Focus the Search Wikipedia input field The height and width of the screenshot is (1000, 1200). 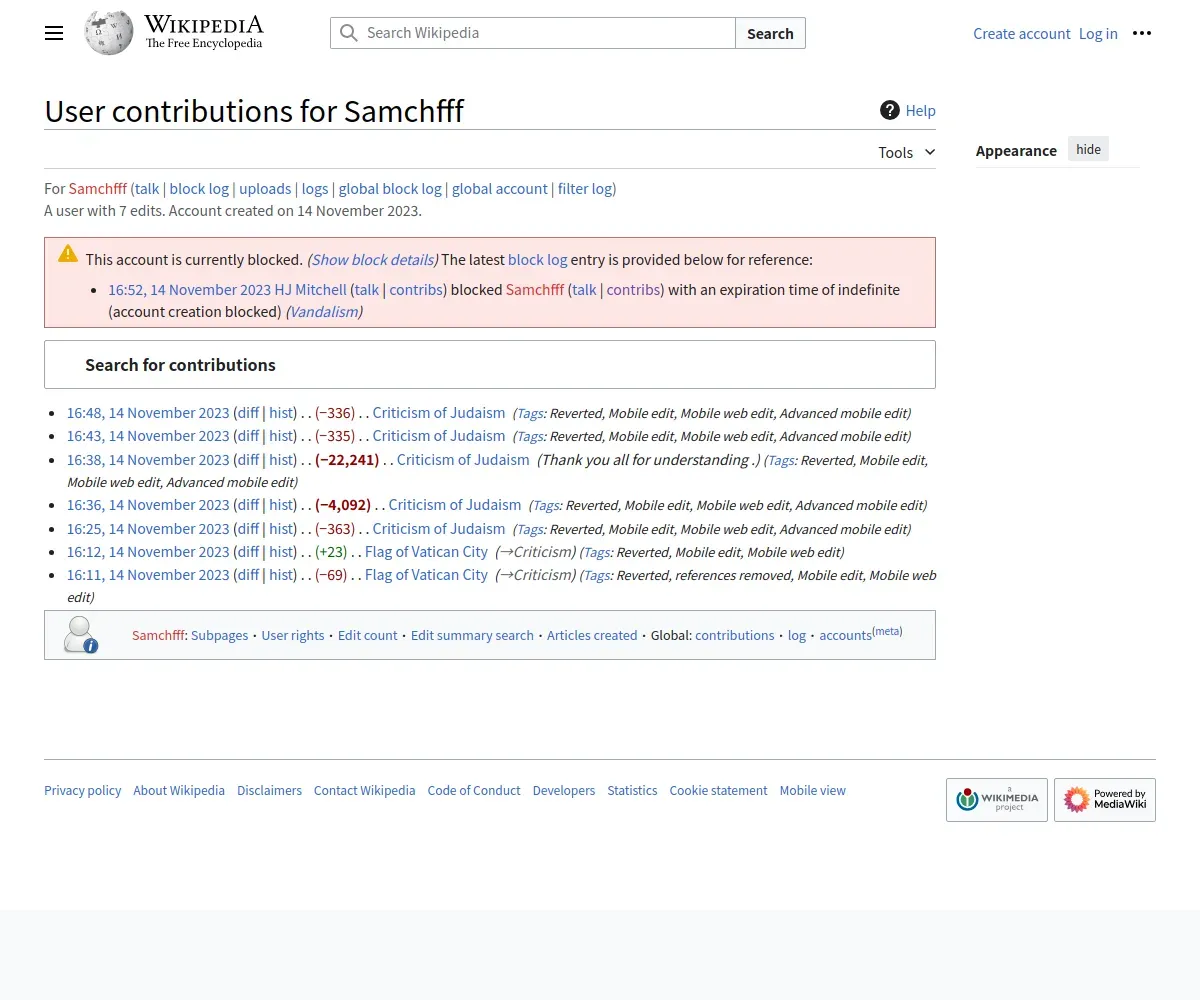533,33
